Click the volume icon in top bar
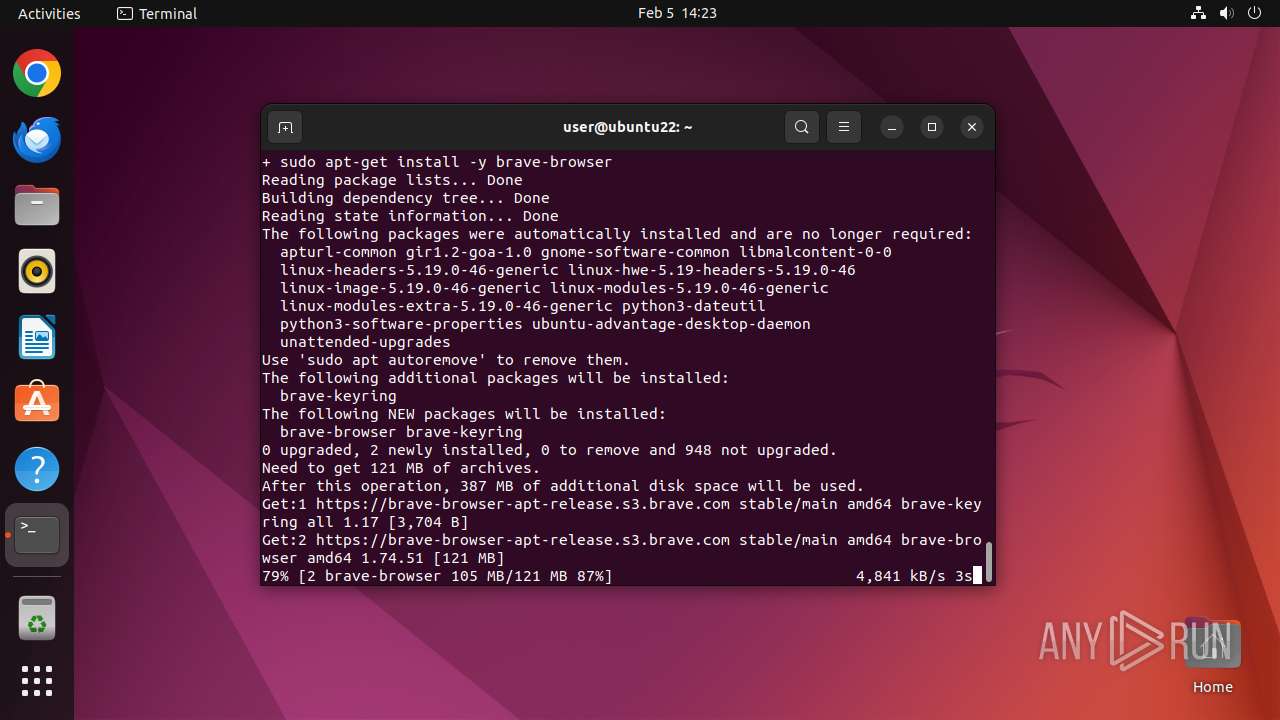Viewport: 1280px width, 720px height. [1227, 13]
